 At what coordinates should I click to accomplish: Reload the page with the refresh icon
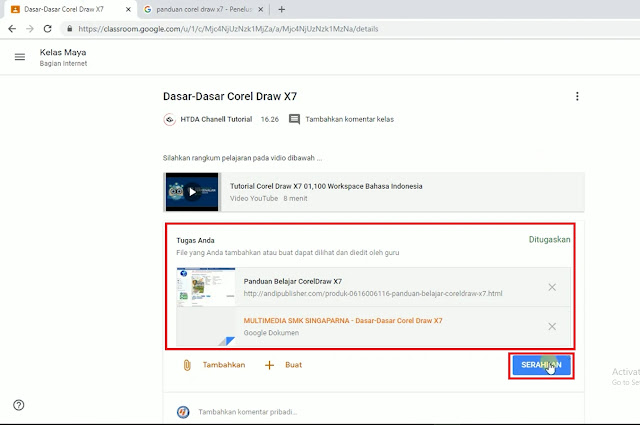[47, 29]
